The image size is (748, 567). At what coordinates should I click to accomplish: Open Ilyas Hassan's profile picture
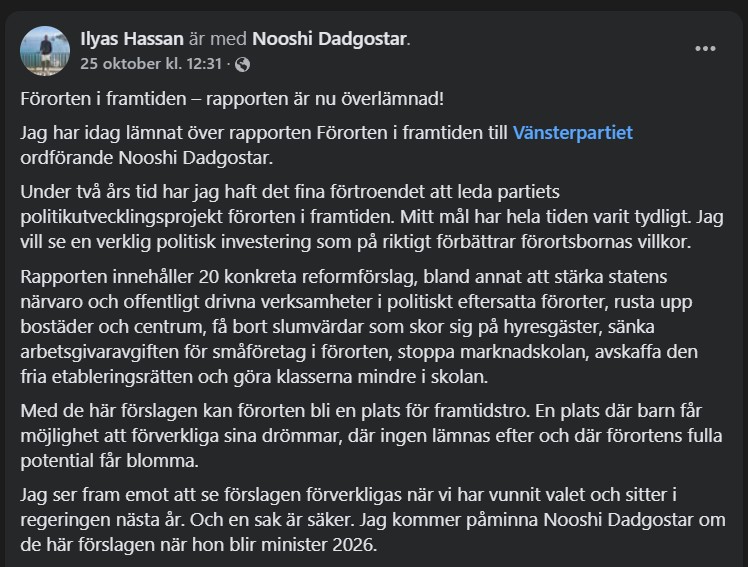click(48, 50)
